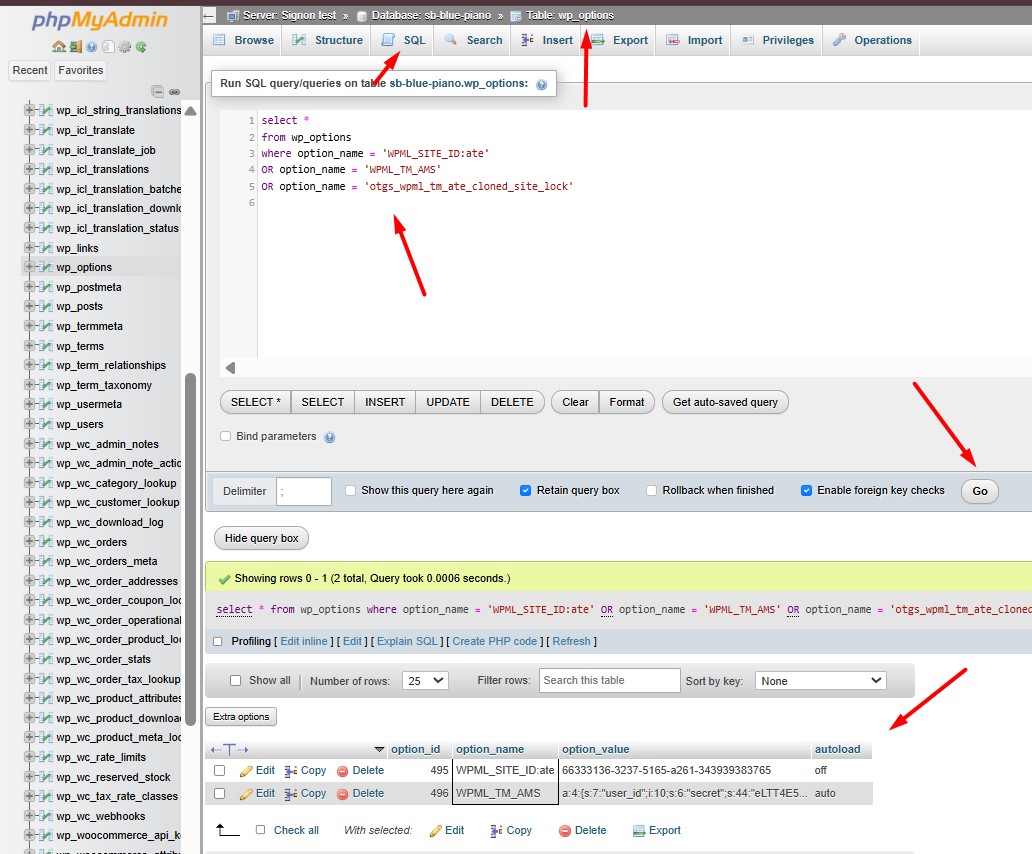Screen dimensions: 1032x854
Task: Collapse all navigation tree icon
Action: pos(157,91)
